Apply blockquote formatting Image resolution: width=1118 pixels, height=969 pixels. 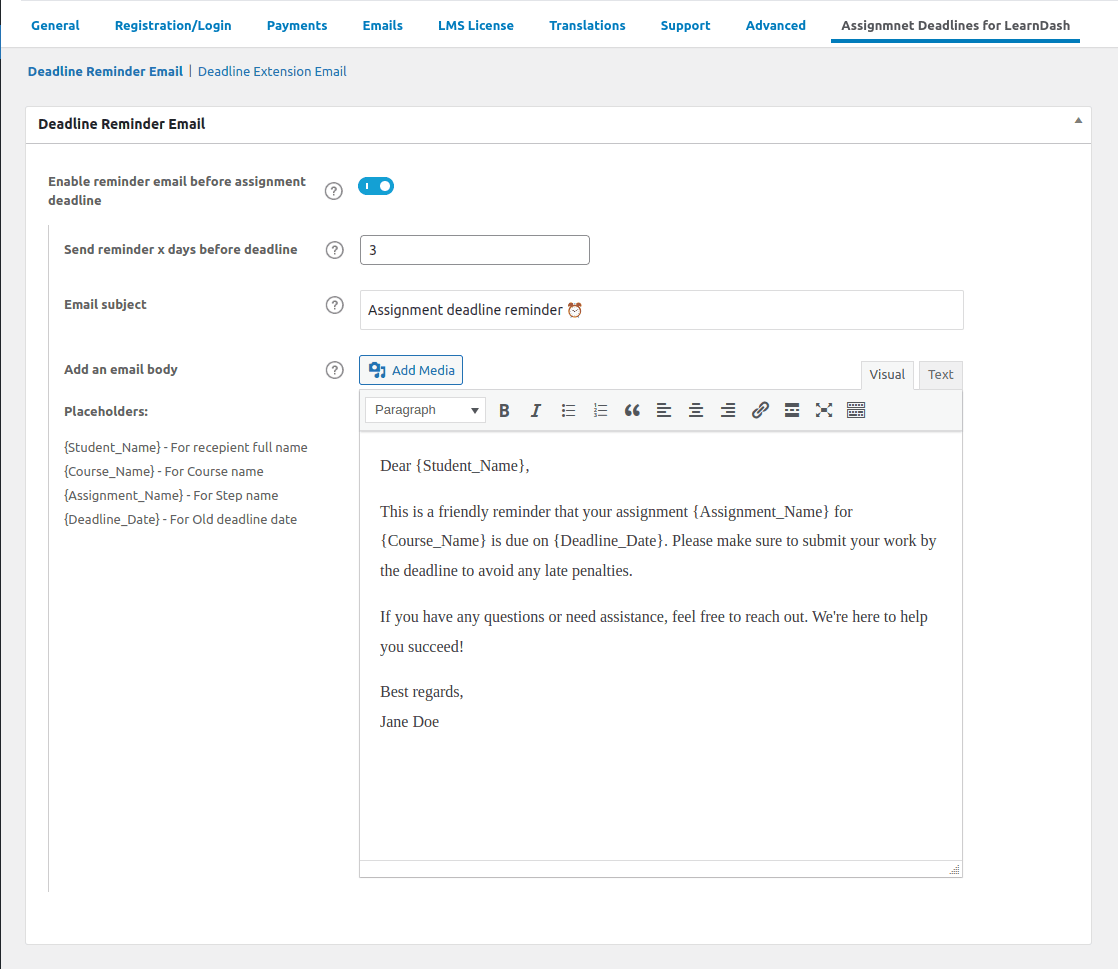[632, 410]
